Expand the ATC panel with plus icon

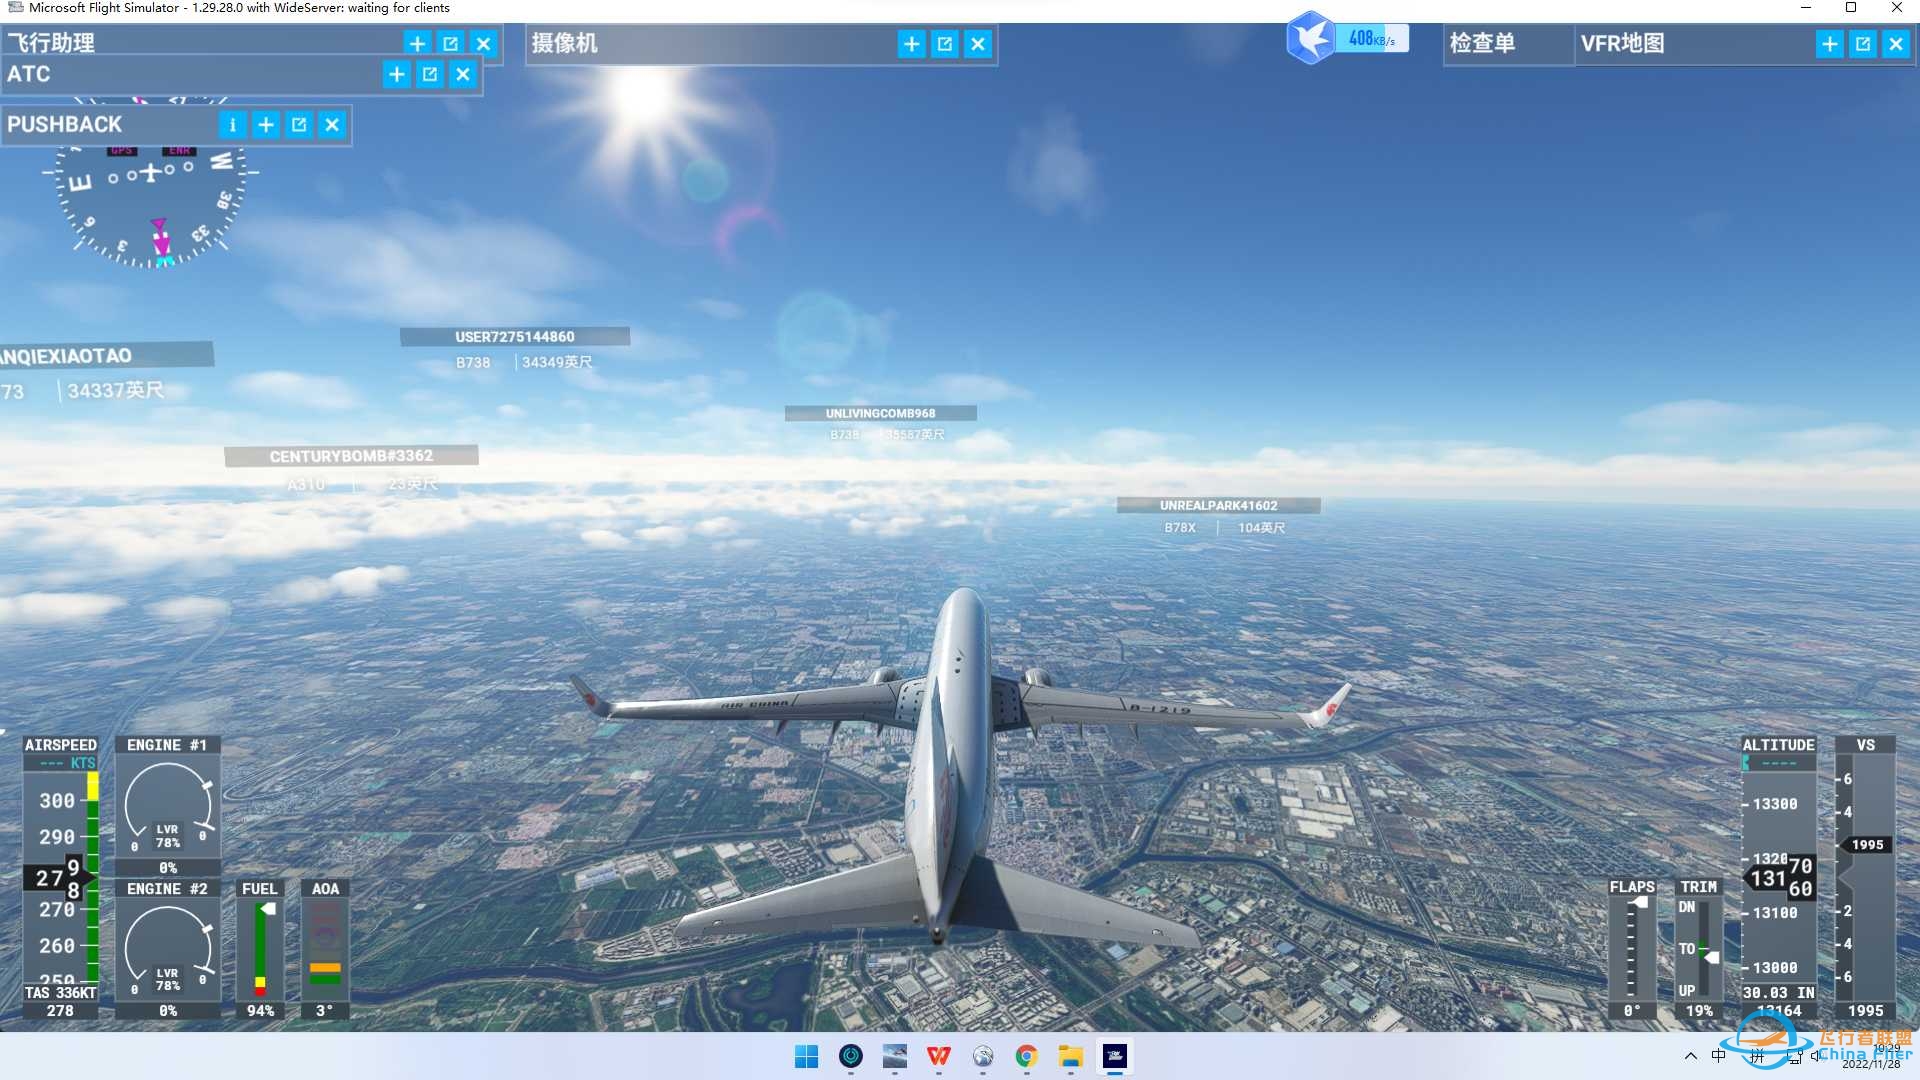pos(397,74)
